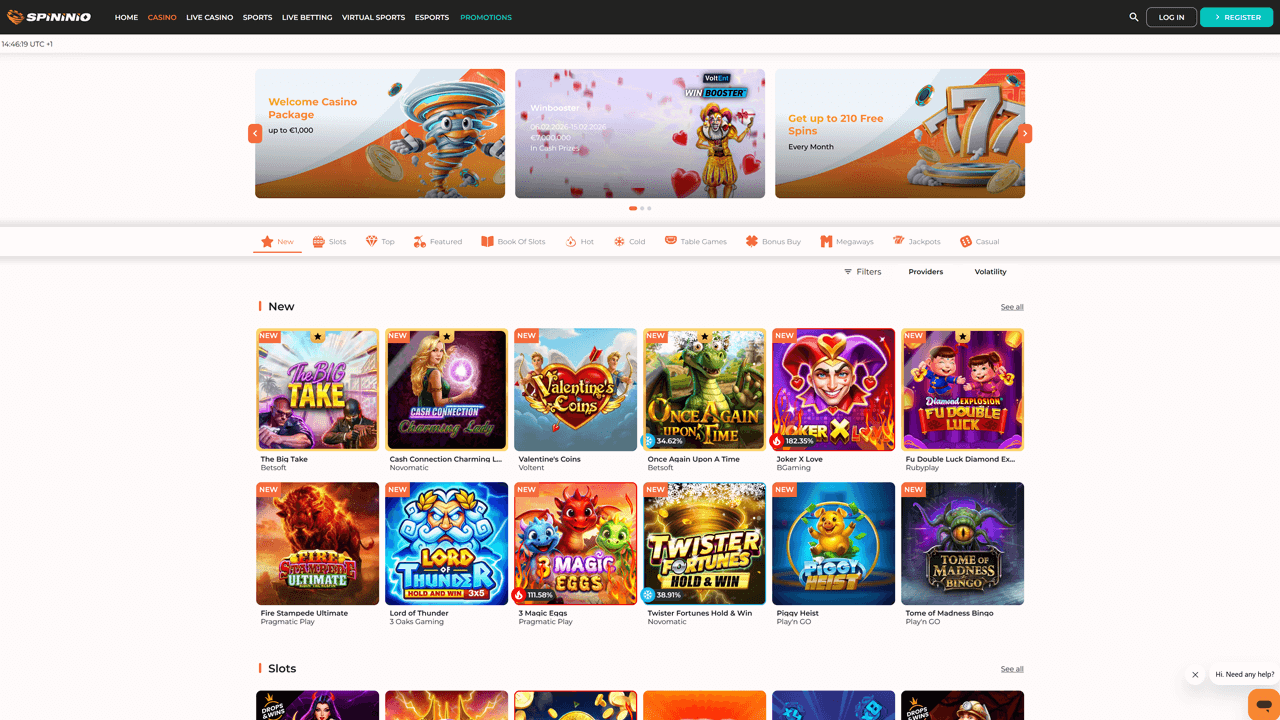Click the star badge on Fu Double Luck

(963, 337)
